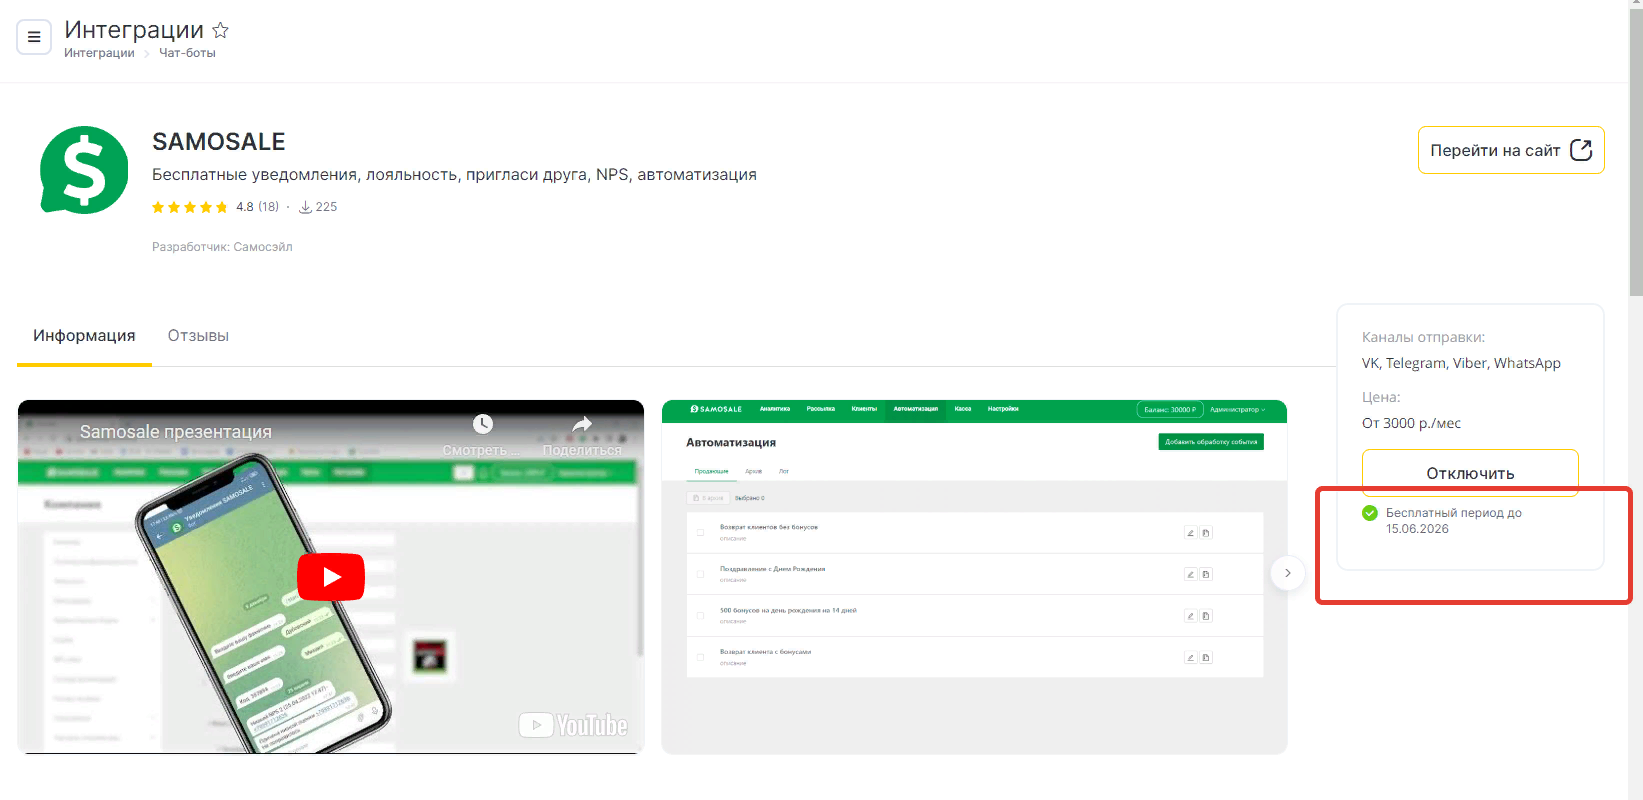Select the text От 3000 р./мес
This screenshot has height=800, width=1643.
[1411, 423]
